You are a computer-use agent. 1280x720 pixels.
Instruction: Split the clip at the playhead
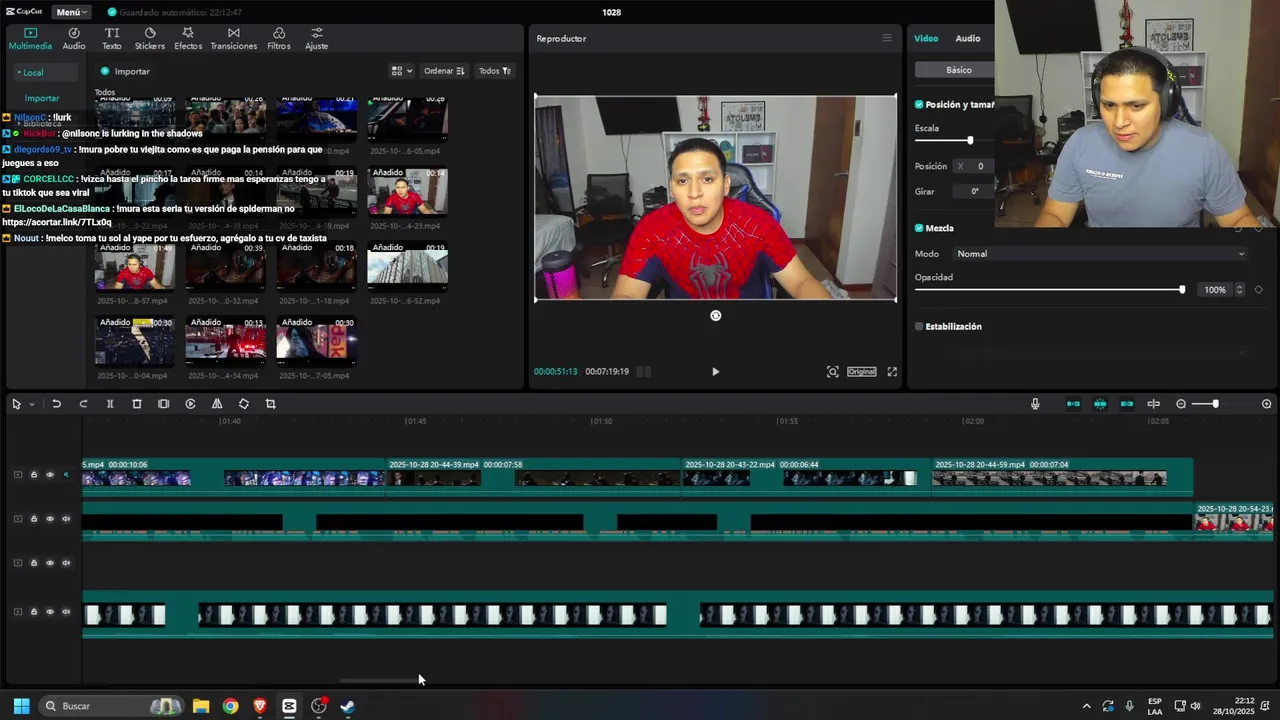pos(110,404)
